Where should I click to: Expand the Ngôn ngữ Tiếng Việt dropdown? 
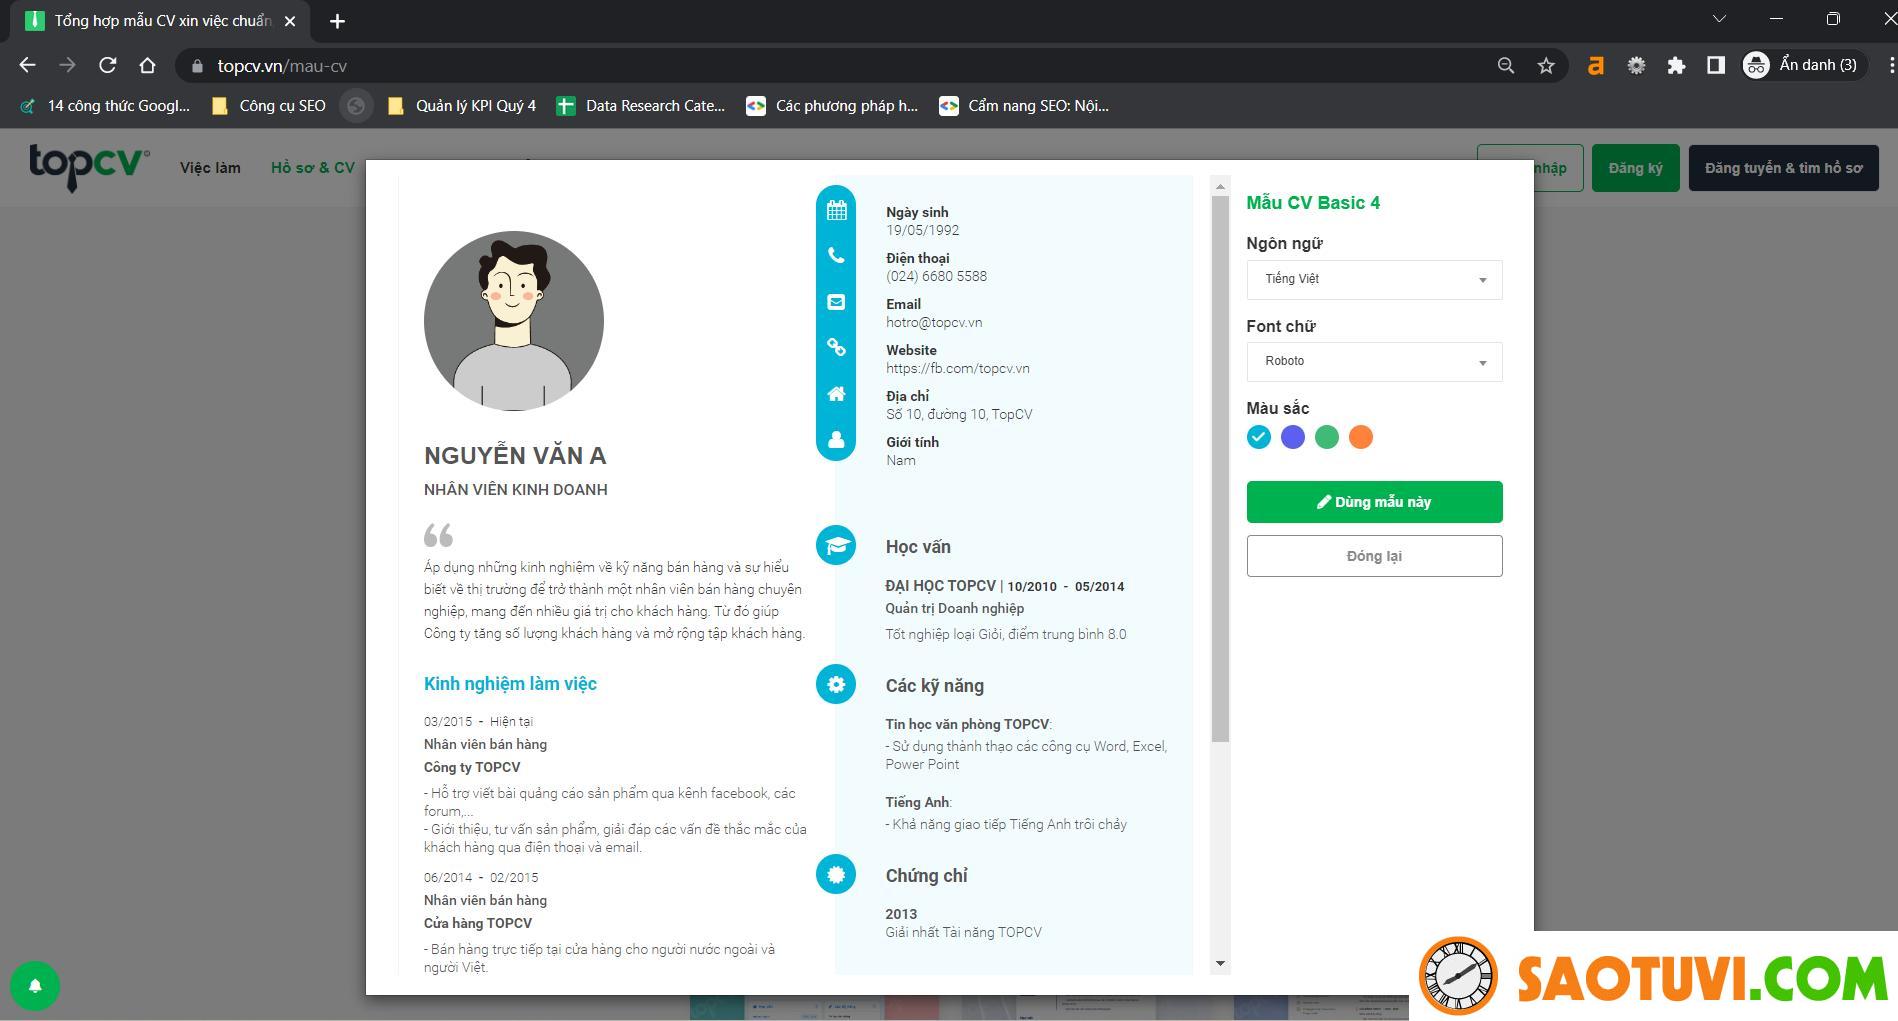point(1374,280)
